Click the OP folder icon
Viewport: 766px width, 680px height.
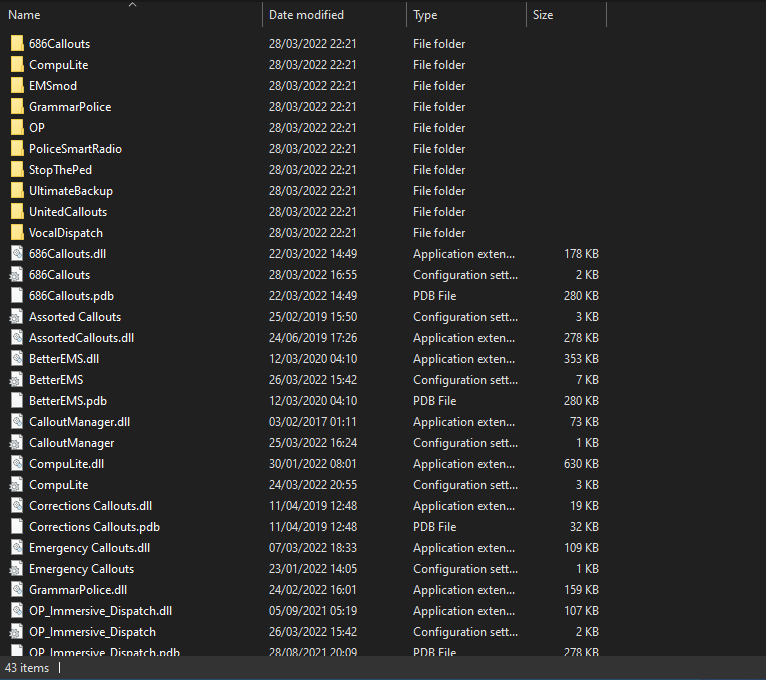(x=17, y=128)
